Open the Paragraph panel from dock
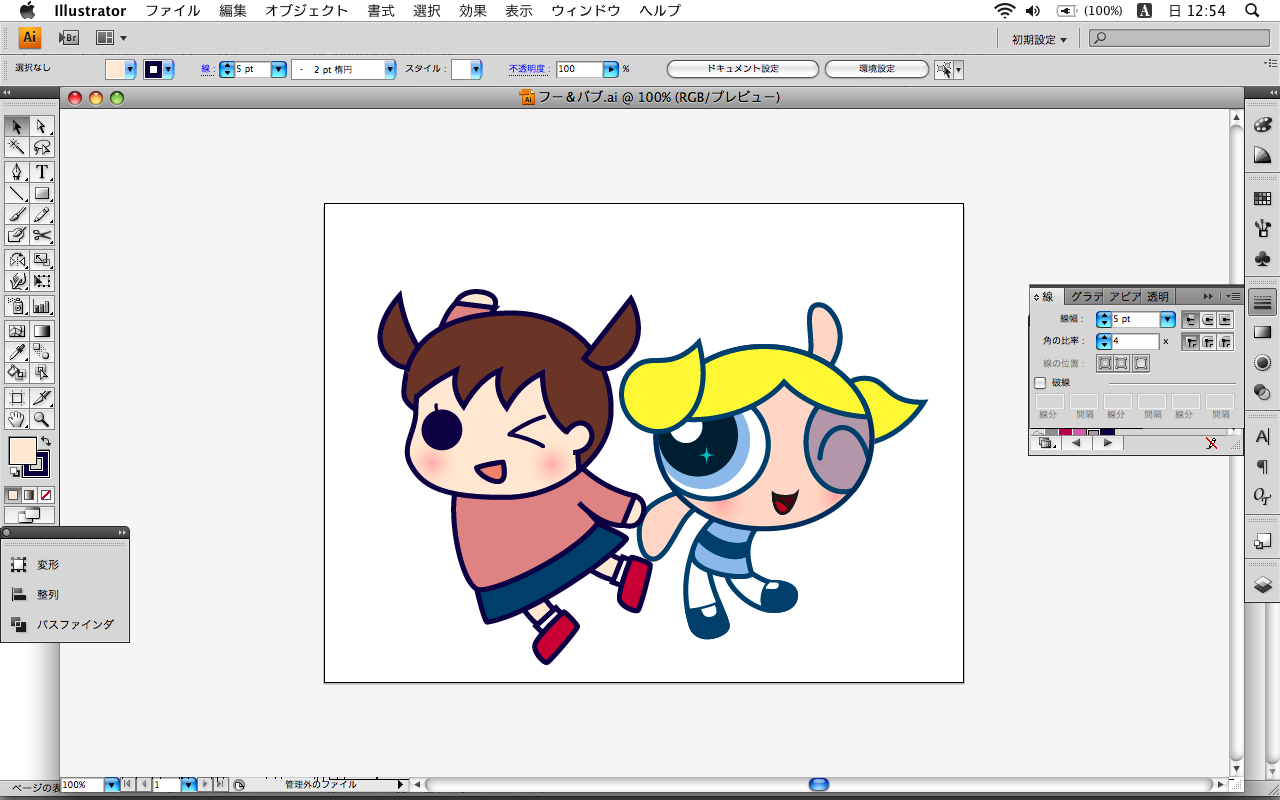This screenshot has height=800, width=1280. 1262,466
